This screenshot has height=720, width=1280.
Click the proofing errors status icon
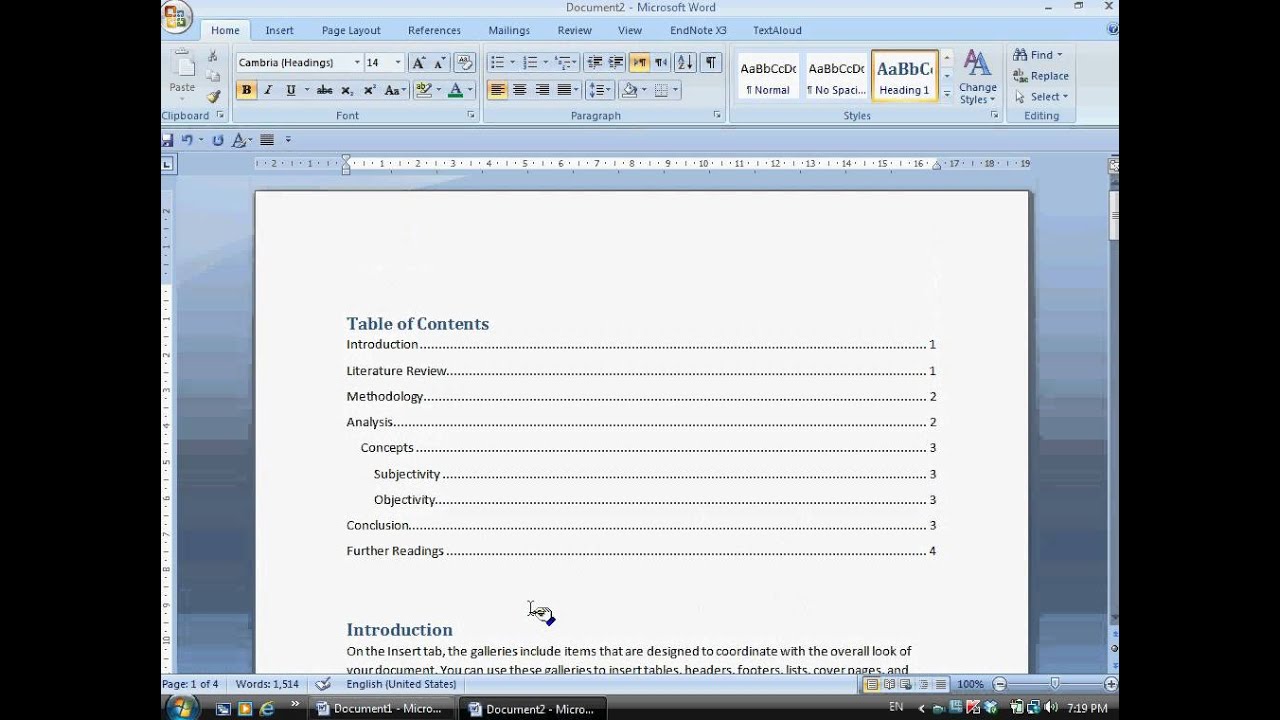click(323, 684)
